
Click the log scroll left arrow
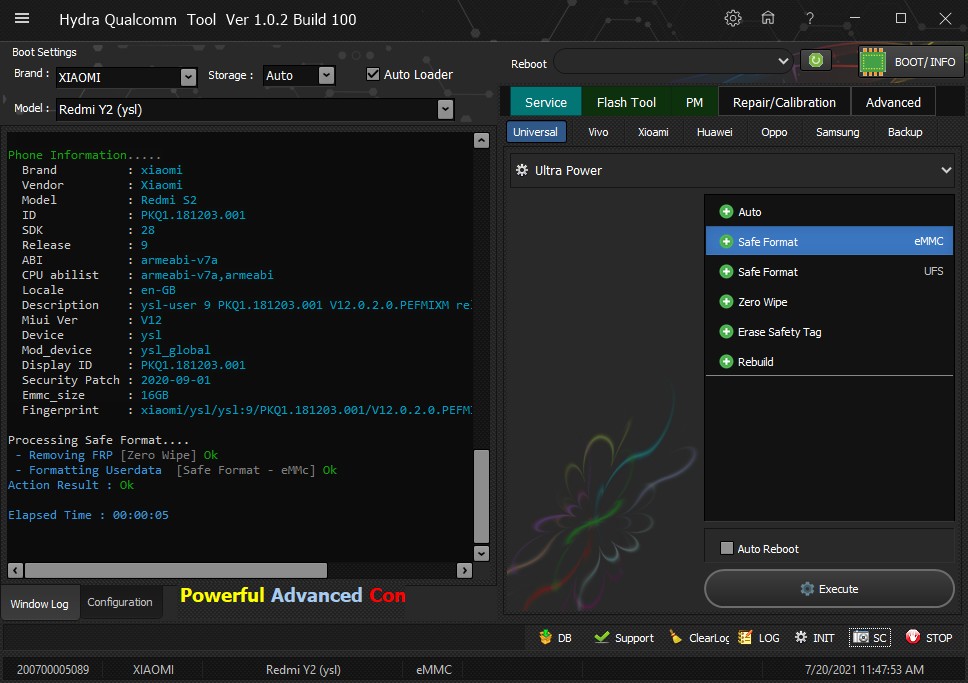[x=15, y=570]
